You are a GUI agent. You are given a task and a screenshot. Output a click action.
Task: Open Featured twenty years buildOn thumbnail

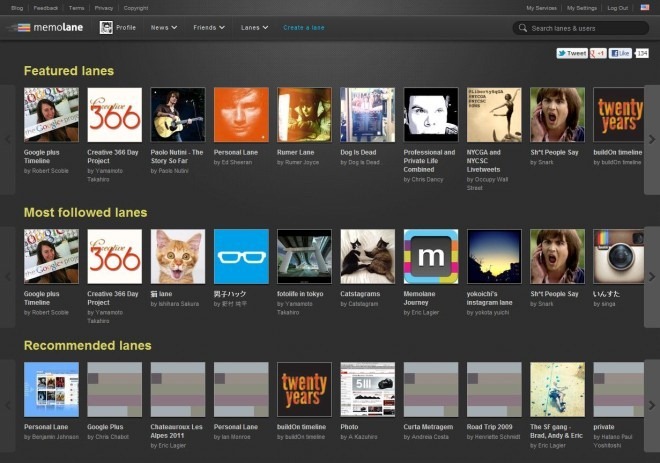click(618, 115)
